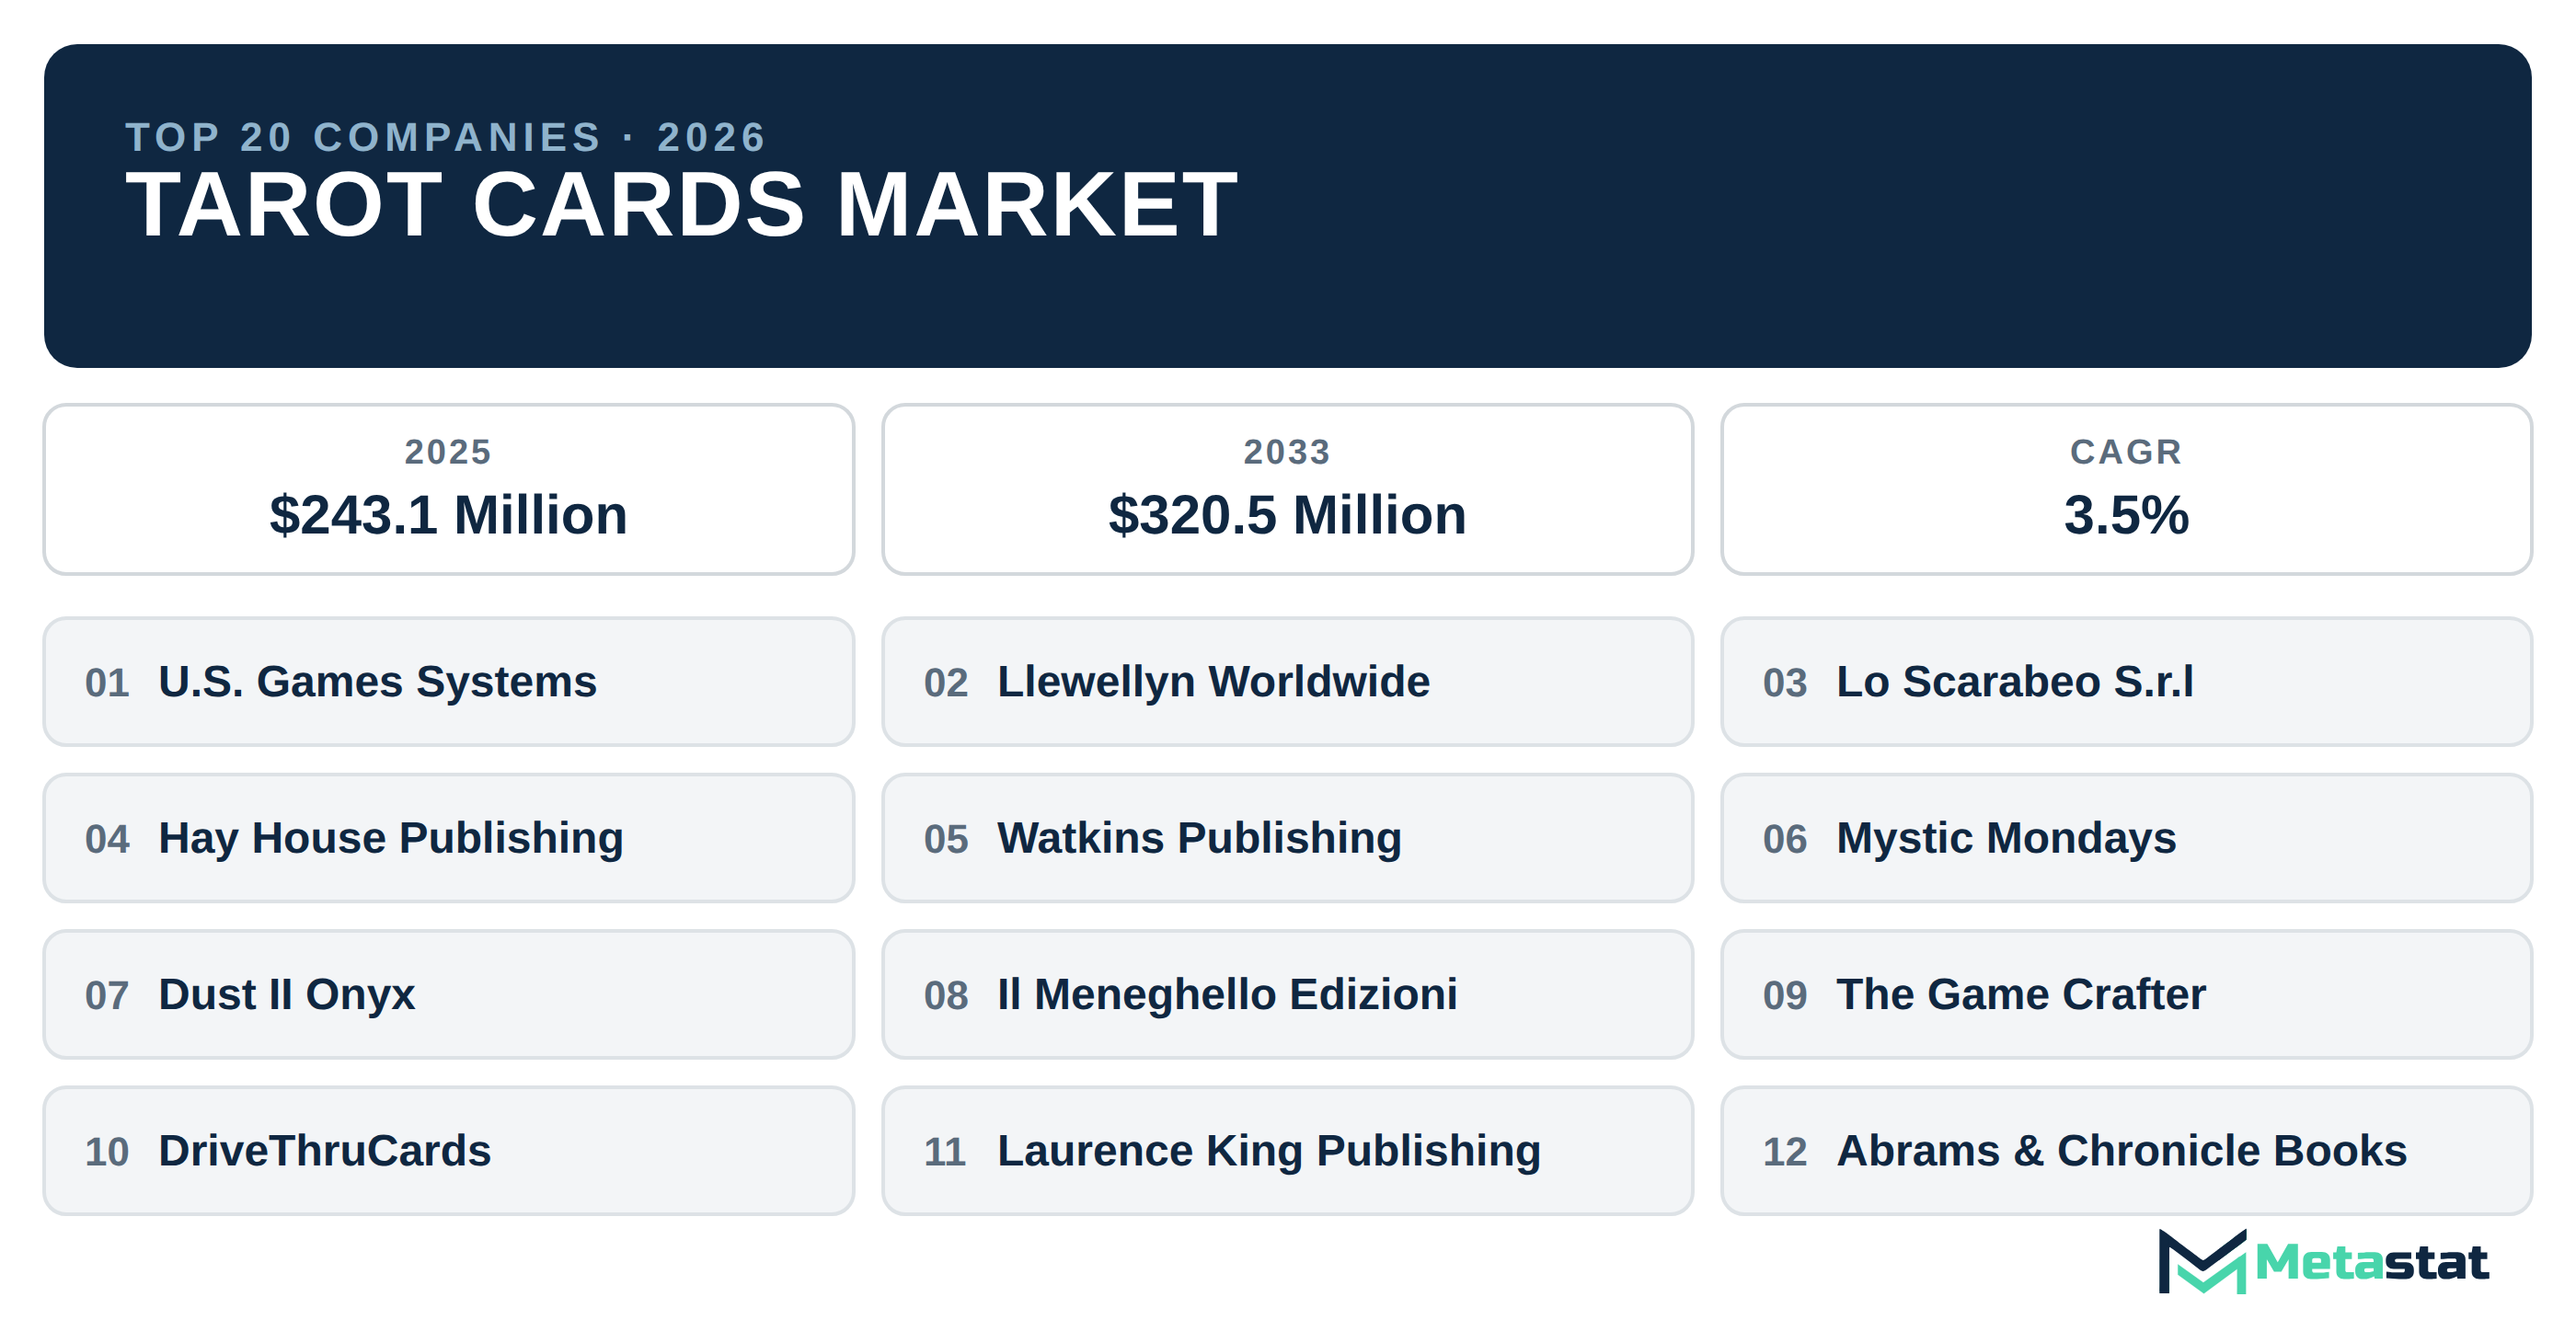Click the Llewellyn Worldwide card

(x=1287, y=681)
